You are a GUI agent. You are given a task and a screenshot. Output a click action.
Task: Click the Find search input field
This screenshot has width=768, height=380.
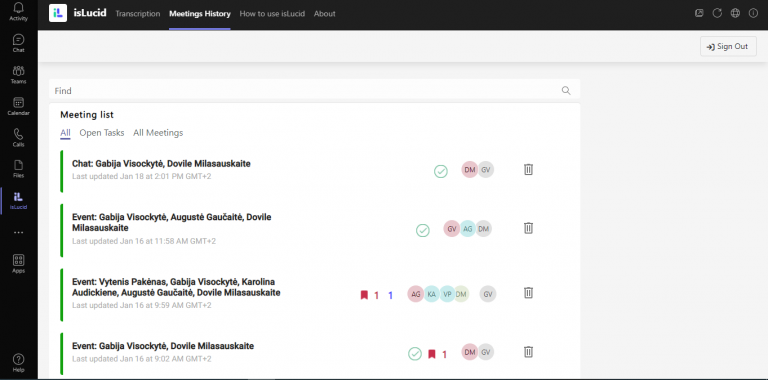point(306,91)
